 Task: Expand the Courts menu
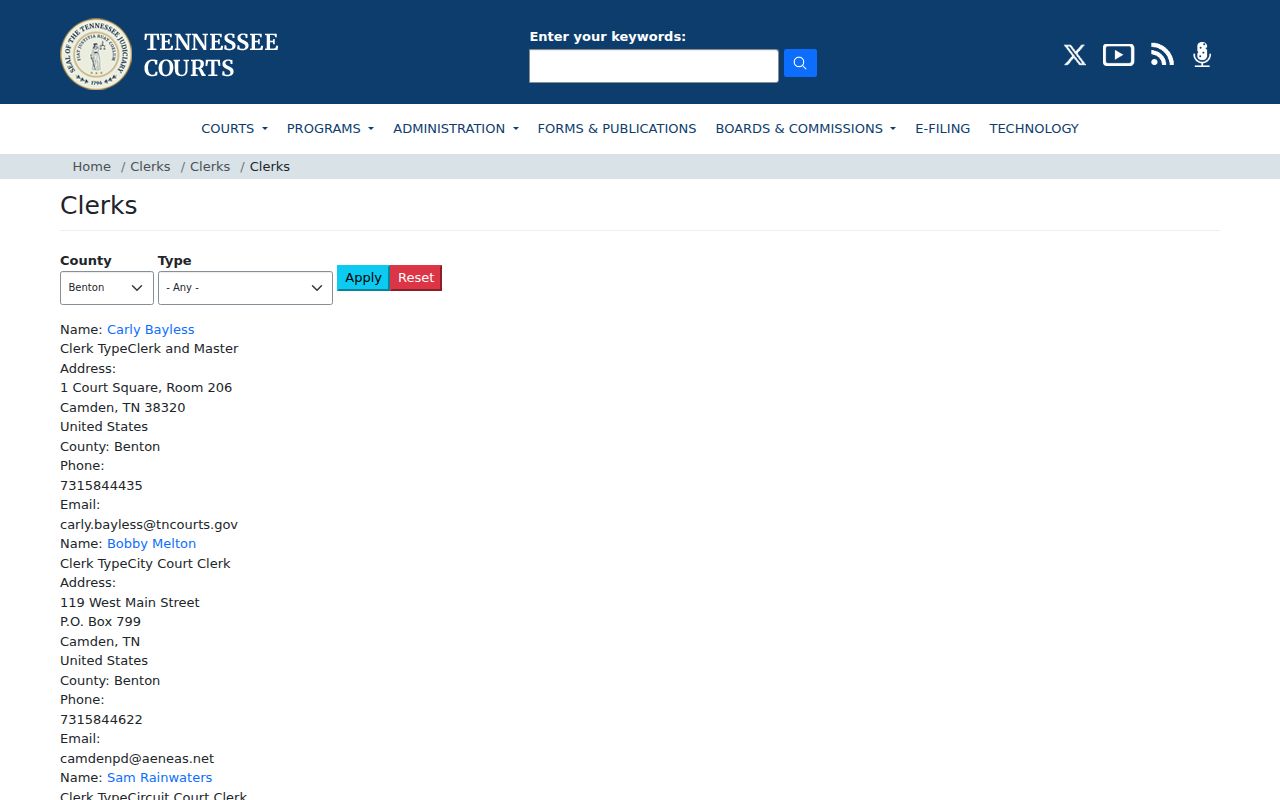click(234, 128)
